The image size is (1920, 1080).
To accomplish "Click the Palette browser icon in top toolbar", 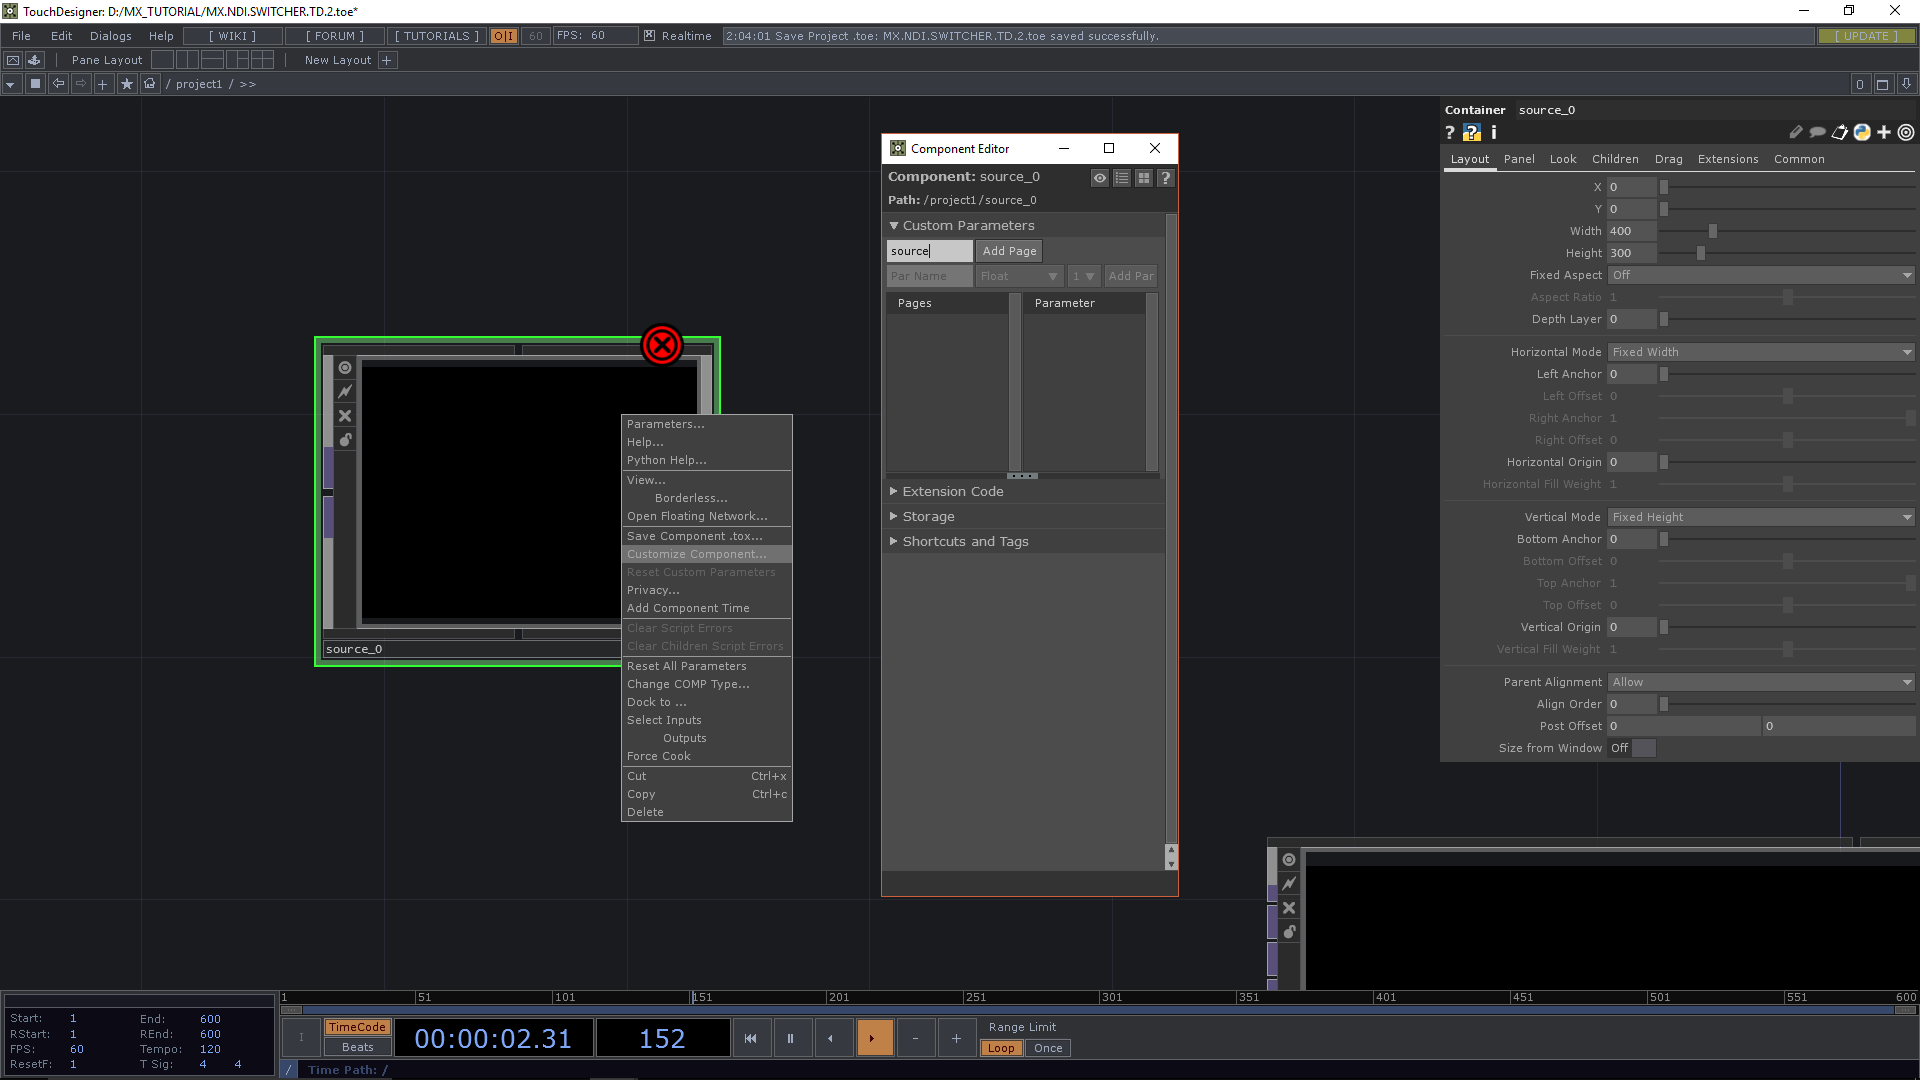I will (x=34, y=60).
